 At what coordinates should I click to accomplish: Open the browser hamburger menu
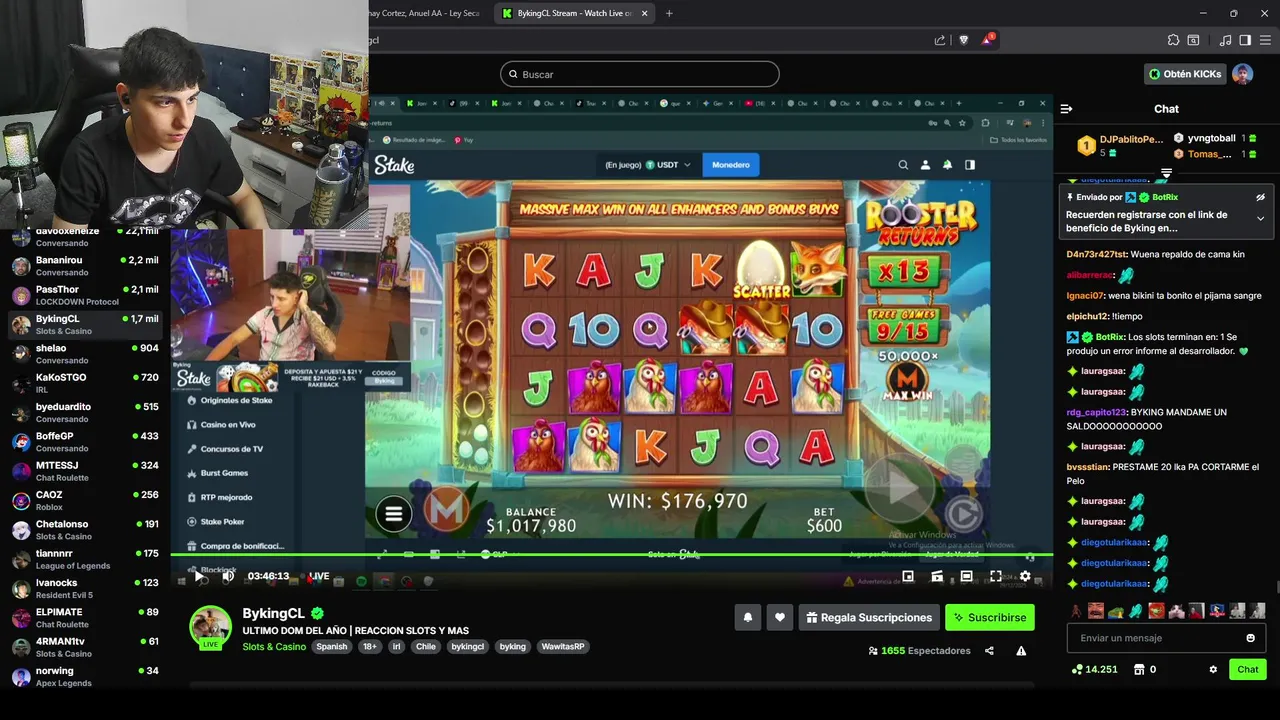[x=1264, y=40]
